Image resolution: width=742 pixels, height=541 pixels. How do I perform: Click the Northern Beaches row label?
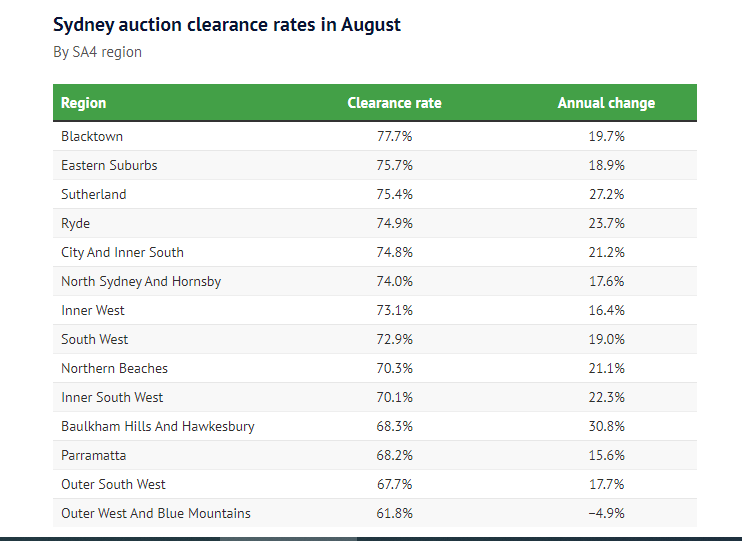click(114, 368)
